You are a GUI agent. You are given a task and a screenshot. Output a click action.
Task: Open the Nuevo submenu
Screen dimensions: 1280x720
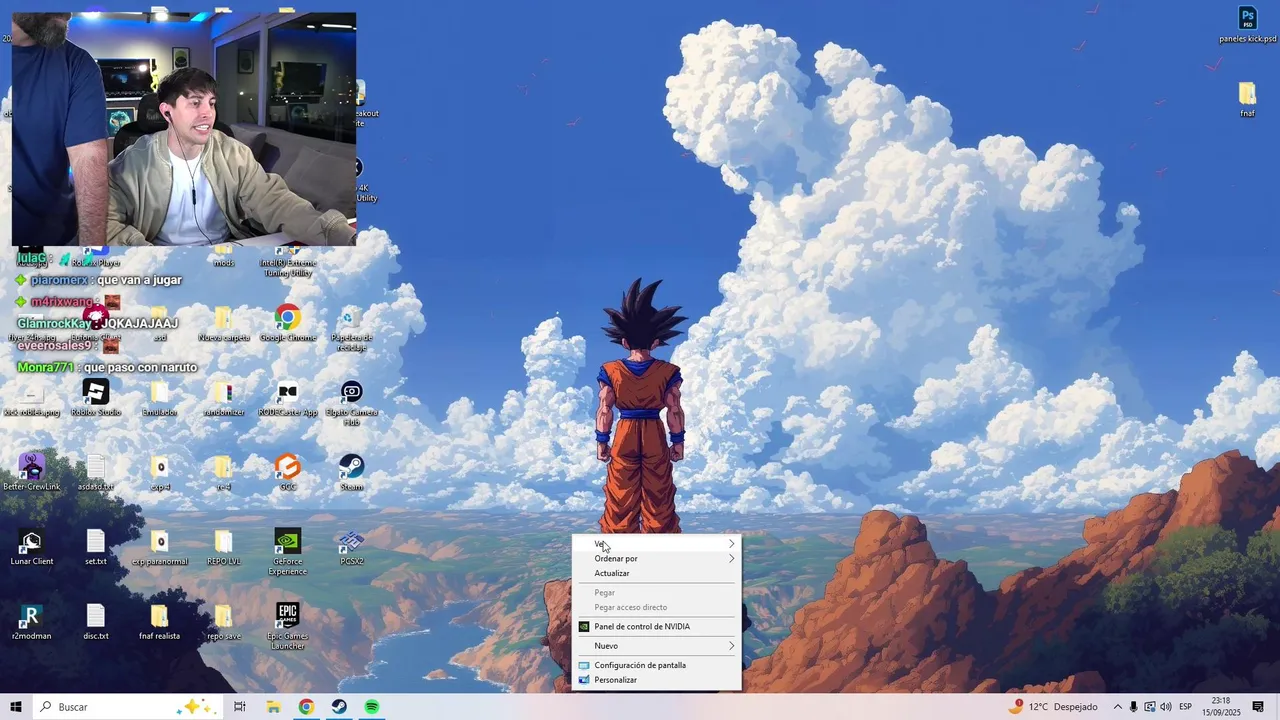click(x=656, y=646)
